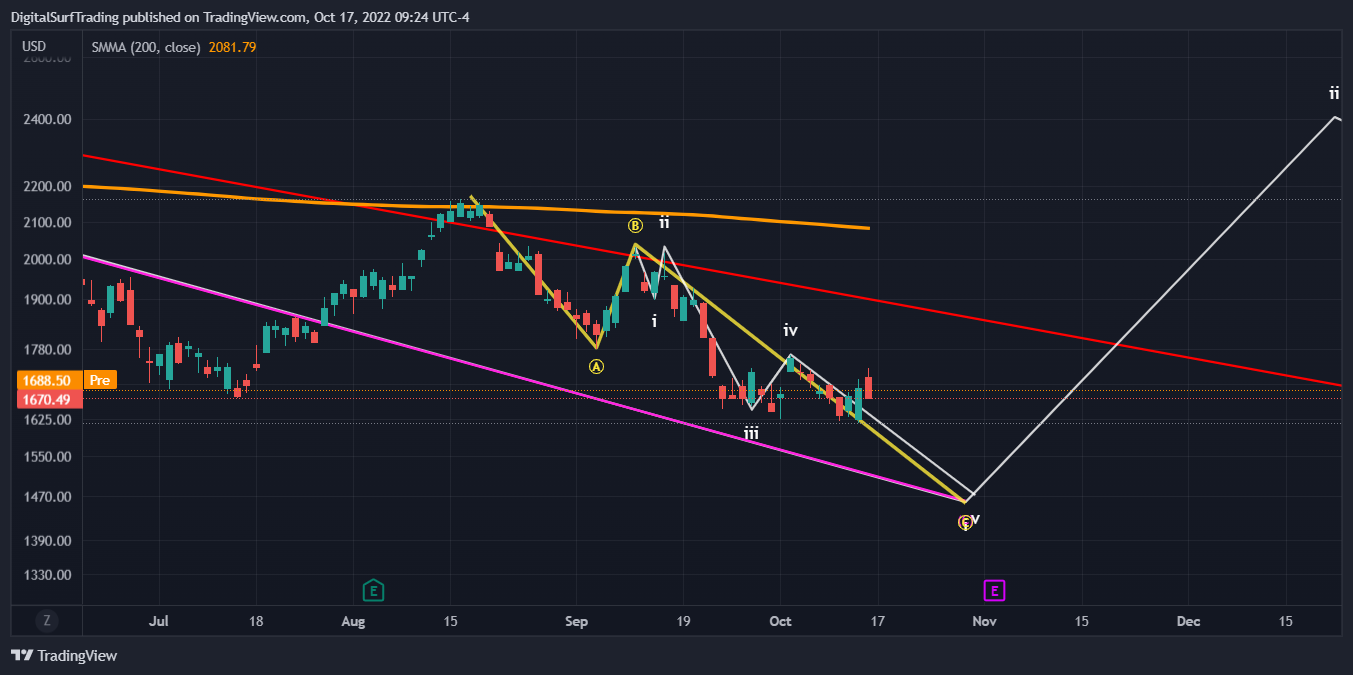Click the SMMA value 2081.79
This screenshot has height=675, width=1353.
[233, 47]
